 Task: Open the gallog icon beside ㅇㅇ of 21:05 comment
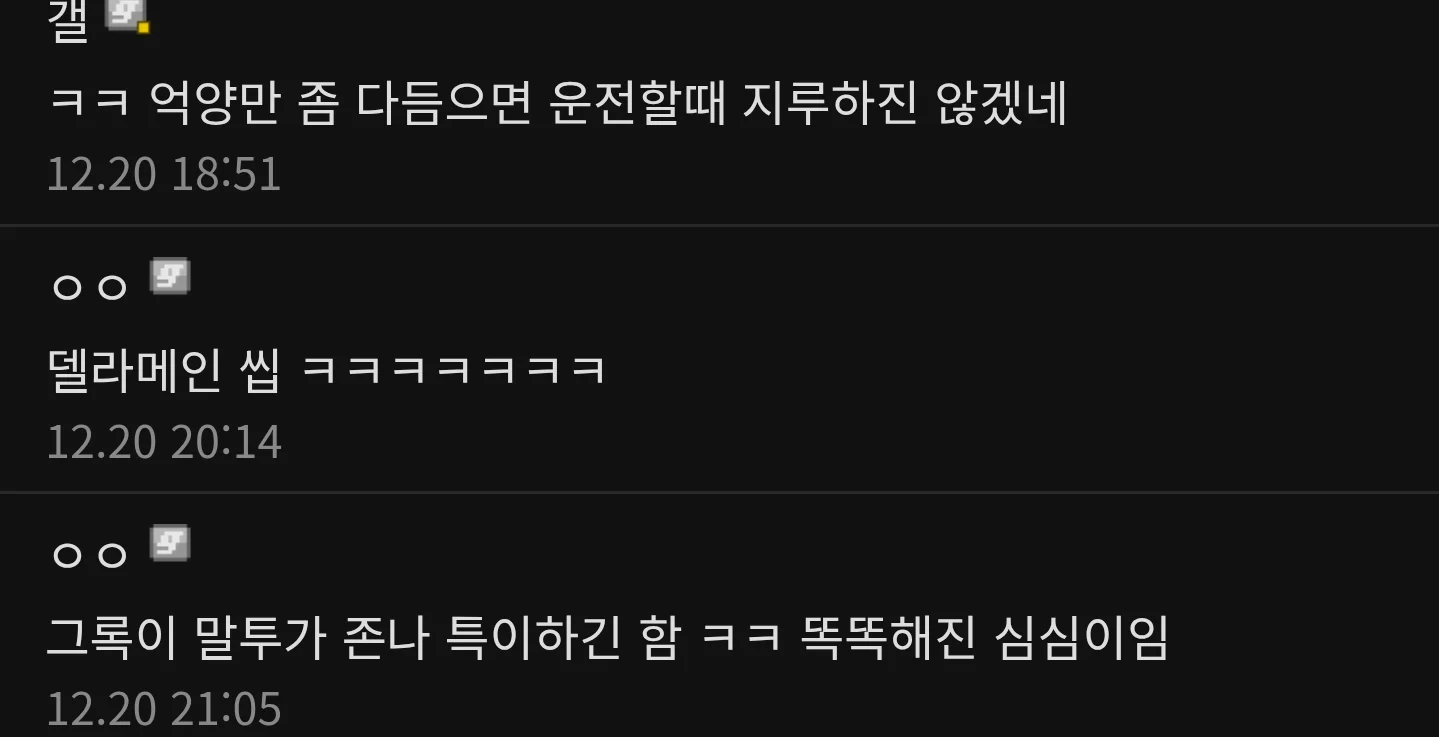(170, 543)
